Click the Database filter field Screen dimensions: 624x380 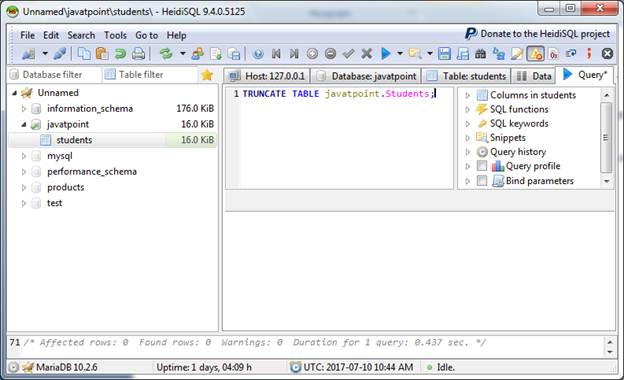point(55,75)
